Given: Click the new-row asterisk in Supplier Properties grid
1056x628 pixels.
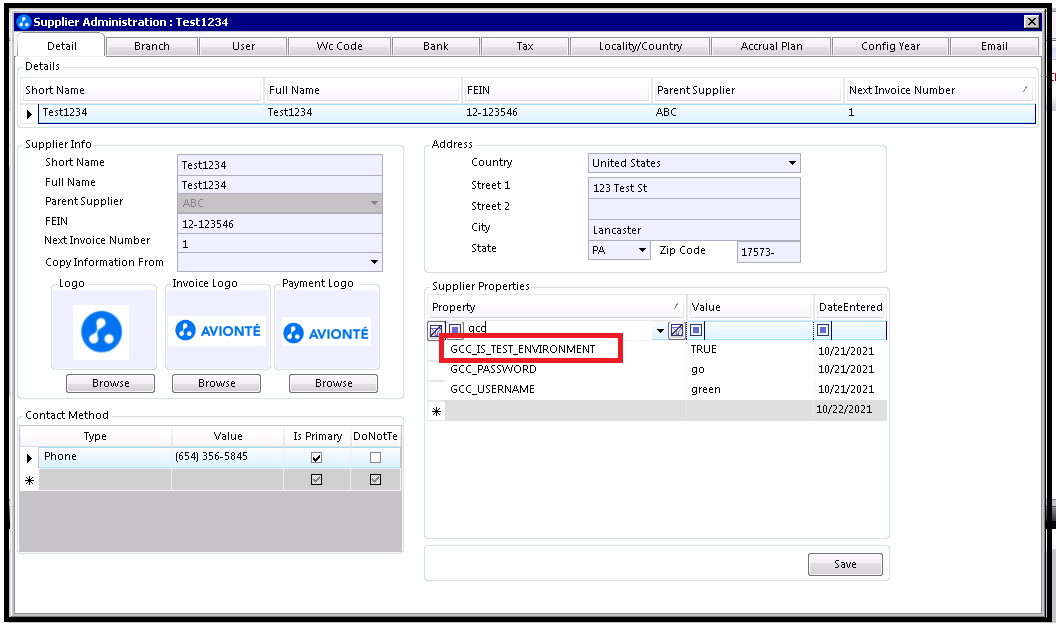Looking at the screenshot, I should point(436,410).
